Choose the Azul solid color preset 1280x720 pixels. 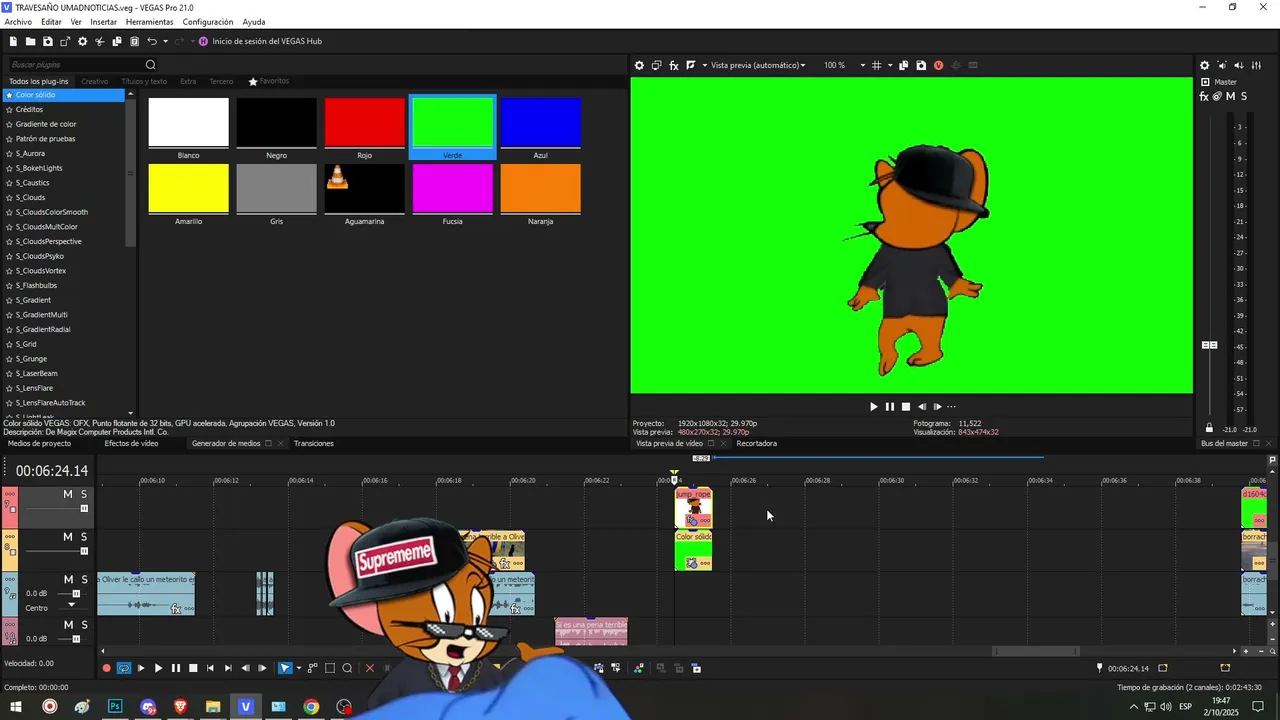541,128
